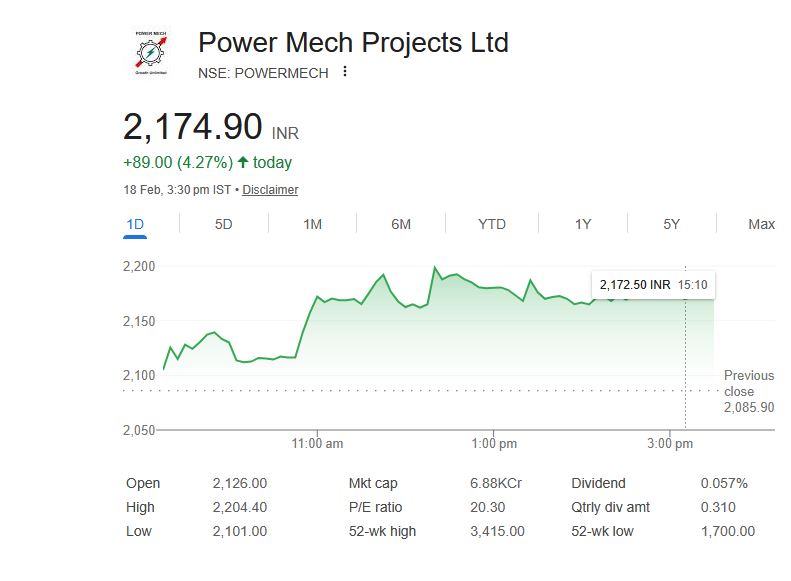Click the 11:00 am axis label

[x=318, y=443]
